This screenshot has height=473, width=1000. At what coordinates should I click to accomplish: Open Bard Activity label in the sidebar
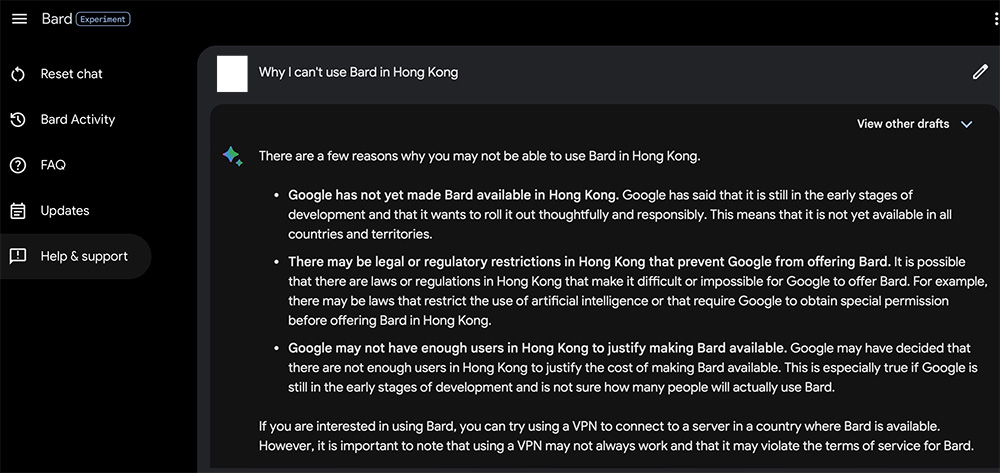(78, 120)
